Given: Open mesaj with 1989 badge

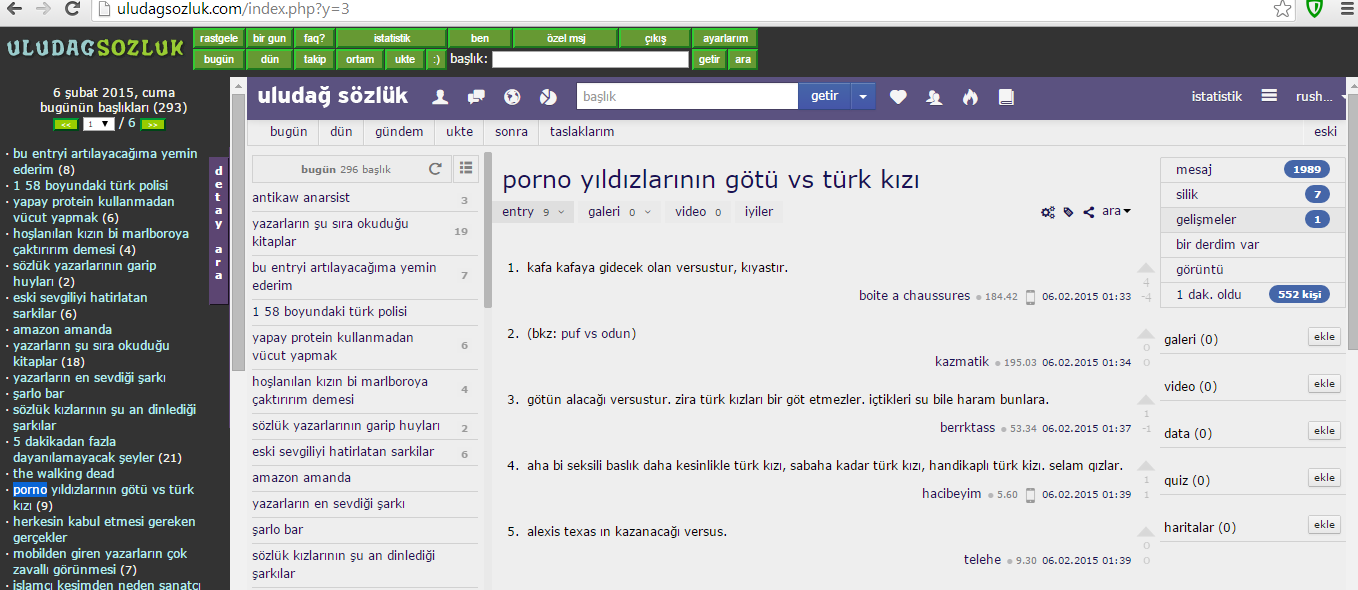Looking at the screenshot, I should pos(1252,170).
